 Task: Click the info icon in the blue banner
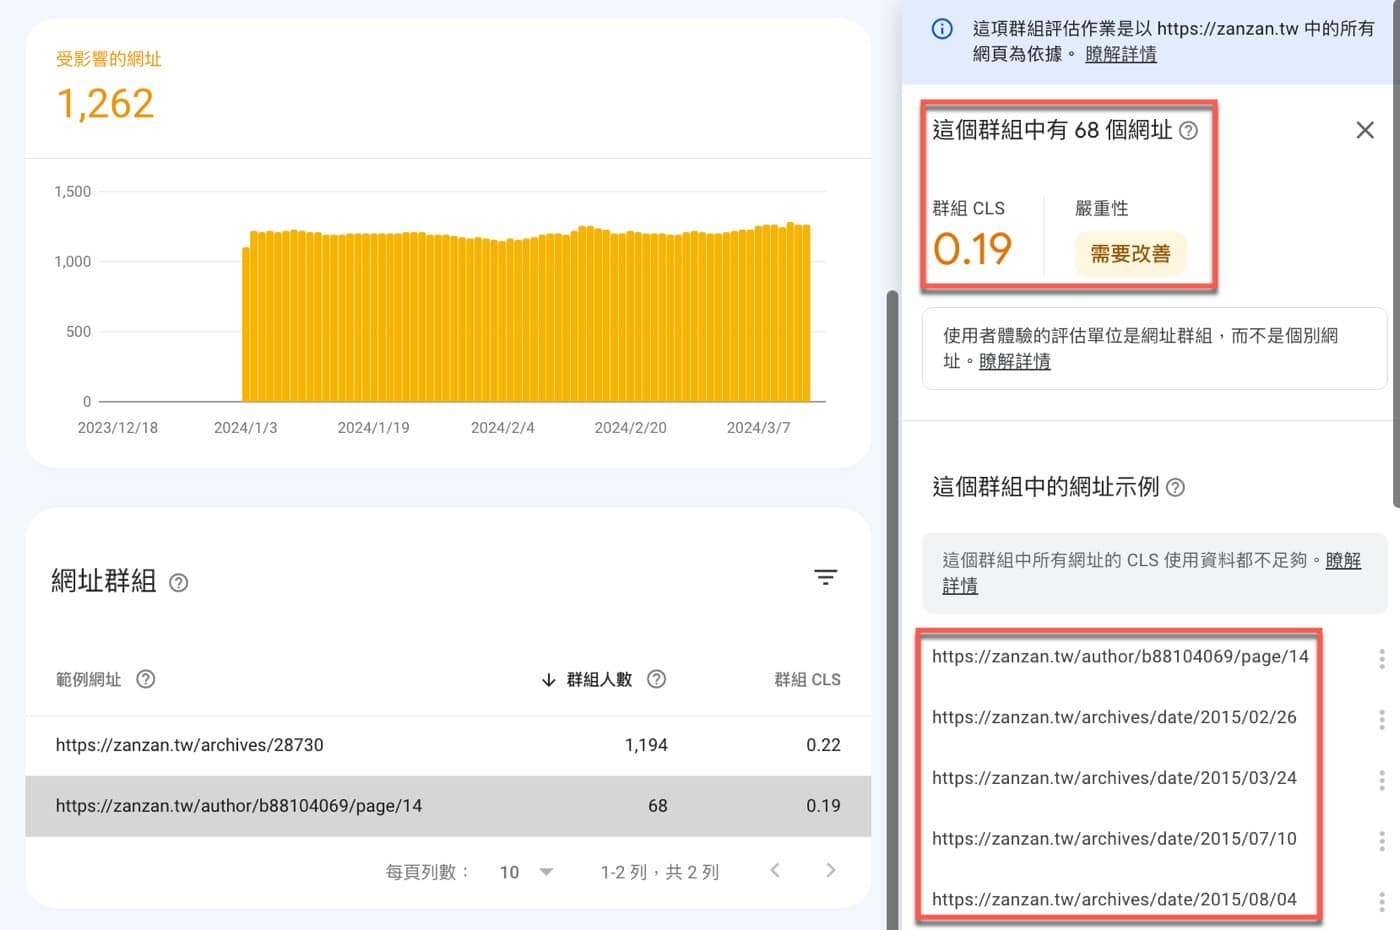(x=942, y=29)
